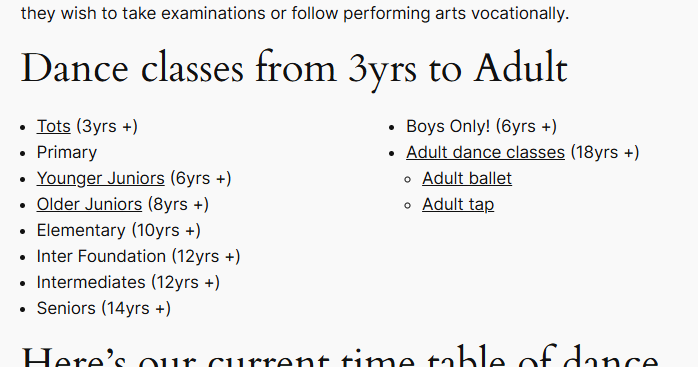Follow the Older Juniors link
Screen dimensions: 698x367
click(89, 204)
